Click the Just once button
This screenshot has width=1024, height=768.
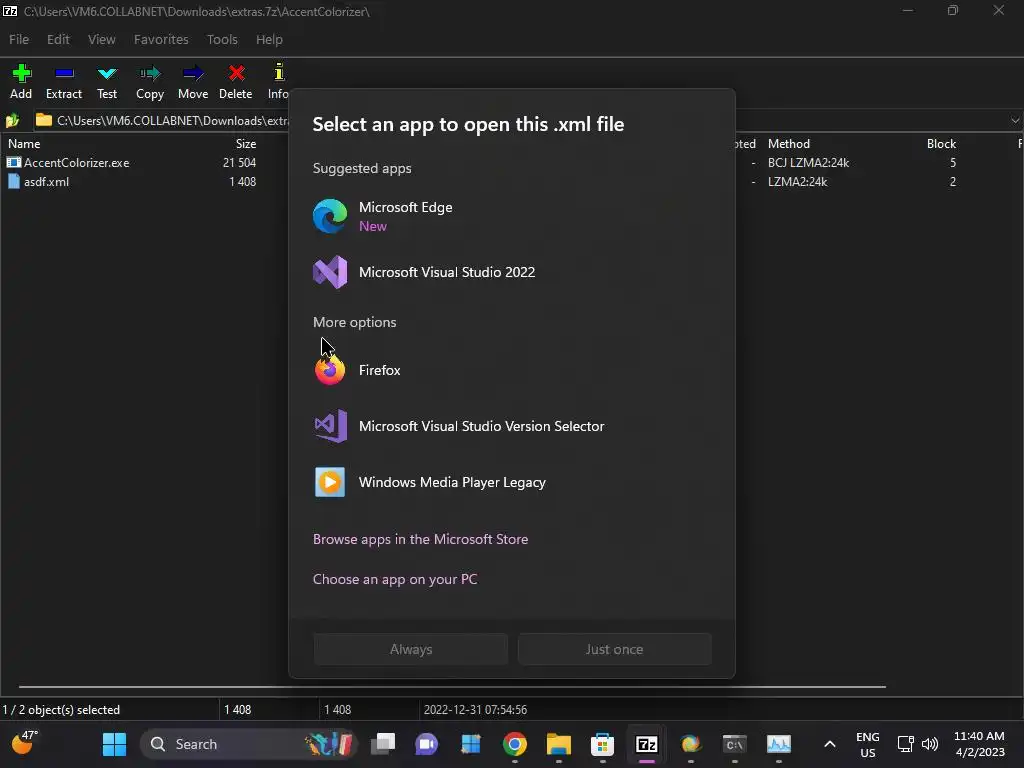[615, 649]
